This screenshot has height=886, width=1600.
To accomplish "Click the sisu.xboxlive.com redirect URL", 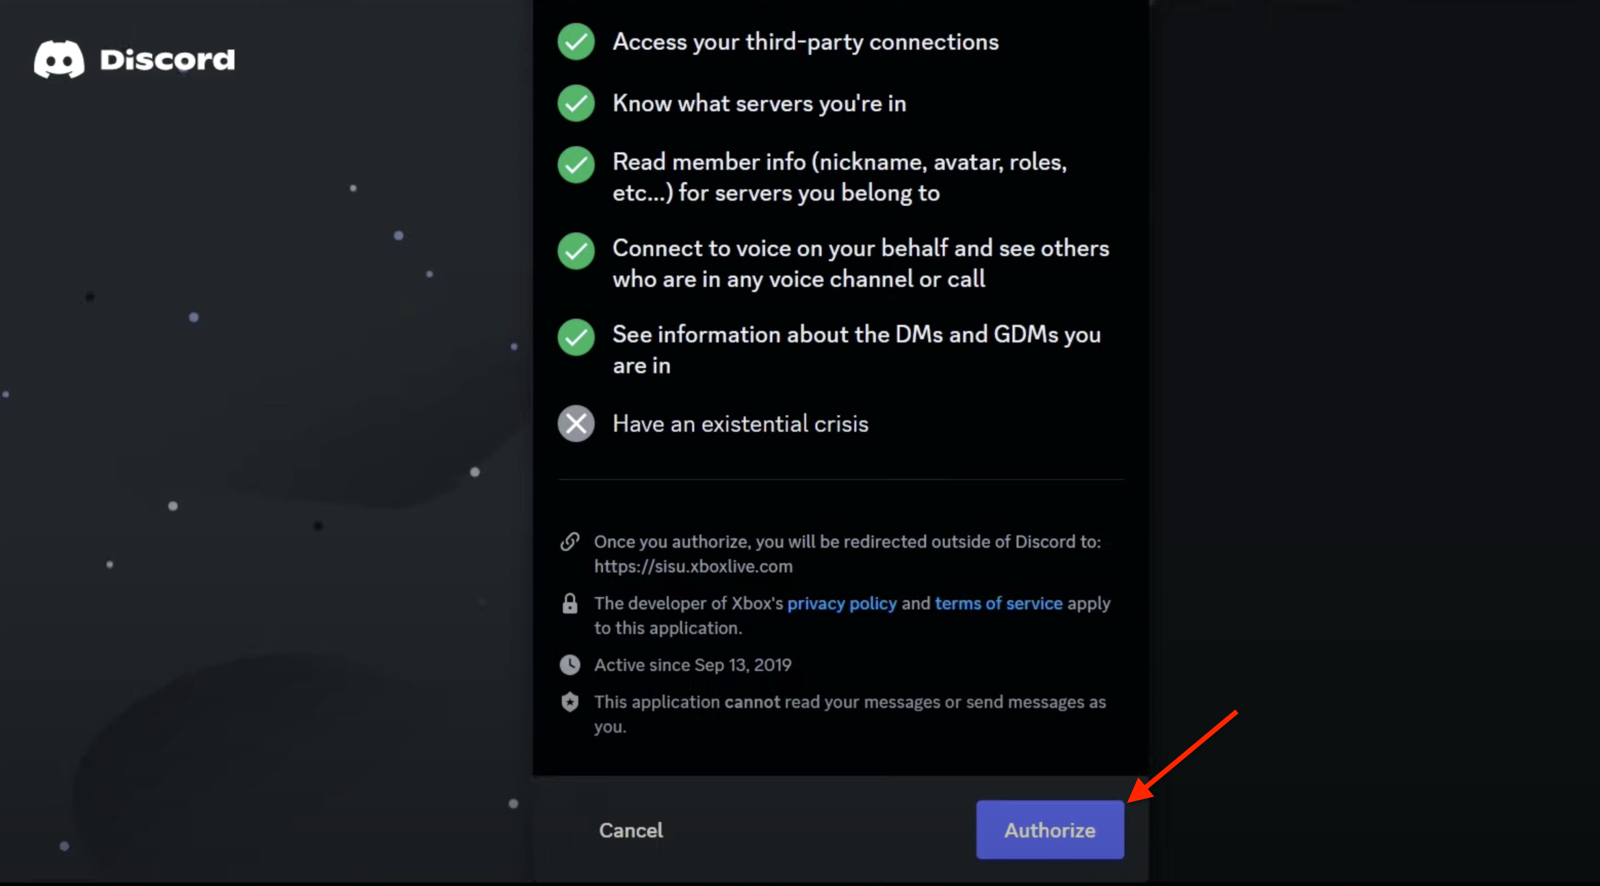I will pos(692,566).
